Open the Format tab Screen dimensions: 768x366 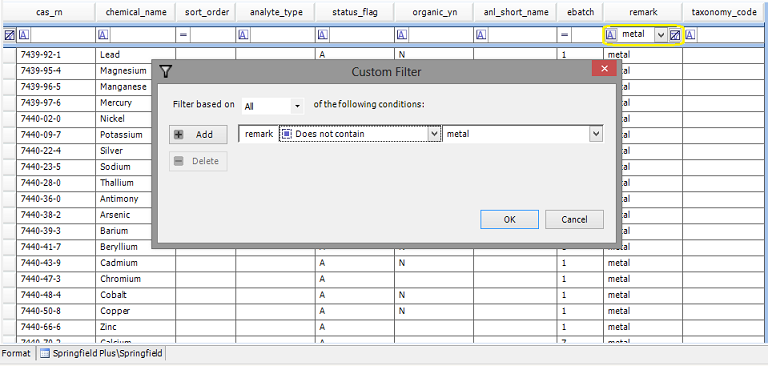[x=16, y=353]
